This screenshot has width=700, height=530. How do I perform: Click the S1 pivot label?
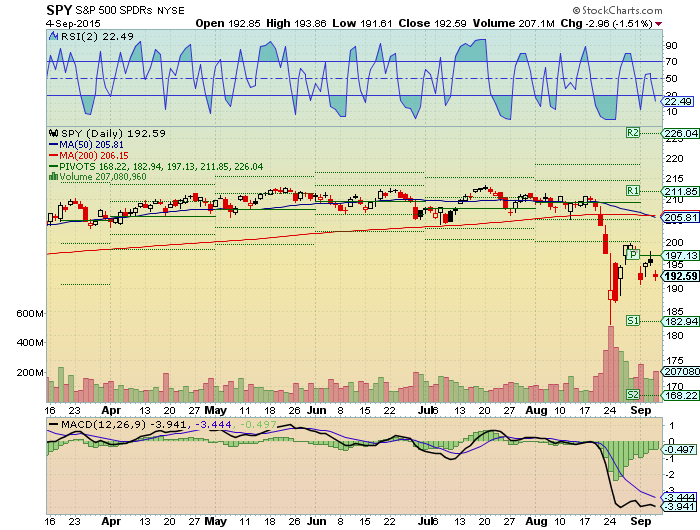[x=633, y=321]
